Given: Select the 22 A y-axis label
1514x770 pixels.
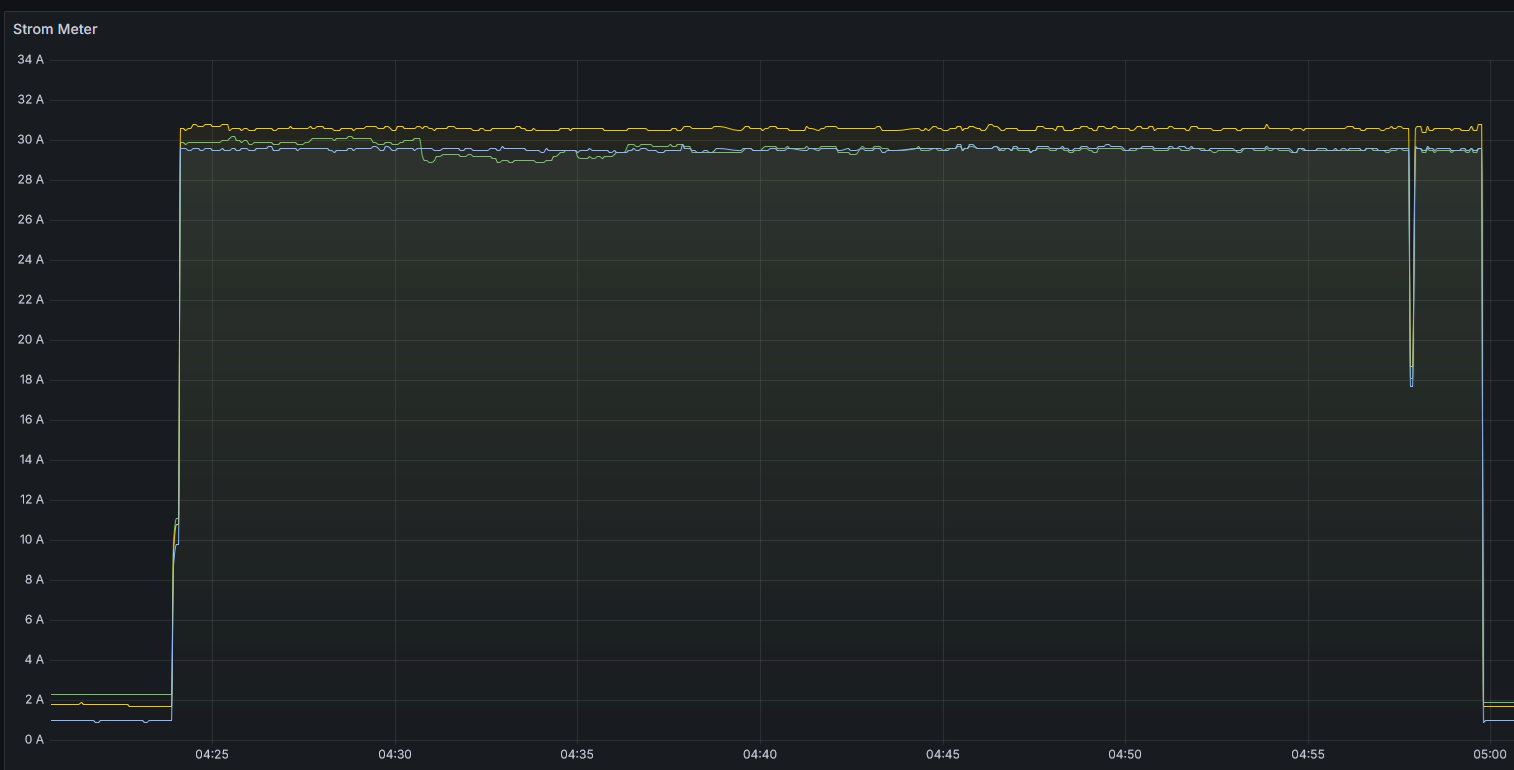Looking at the screenshot, I should coord(31,300).
